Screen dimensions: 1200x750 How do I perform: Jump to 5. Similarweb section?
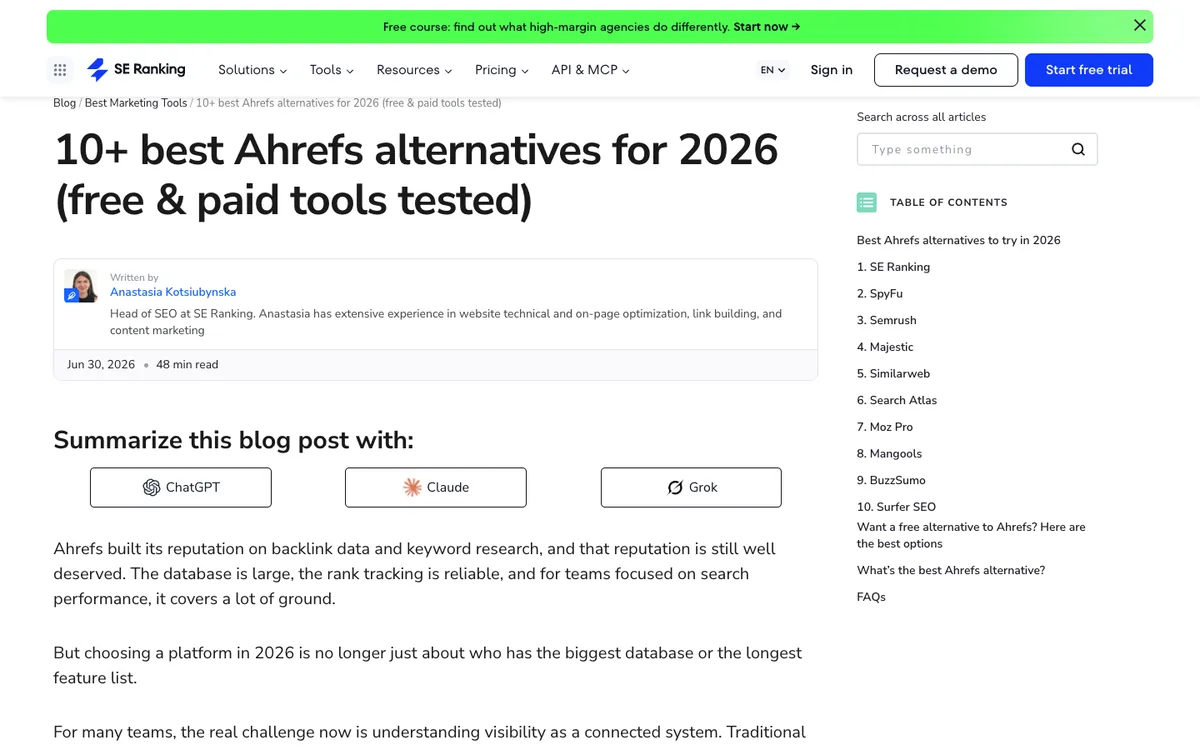[x=893, y=374]
